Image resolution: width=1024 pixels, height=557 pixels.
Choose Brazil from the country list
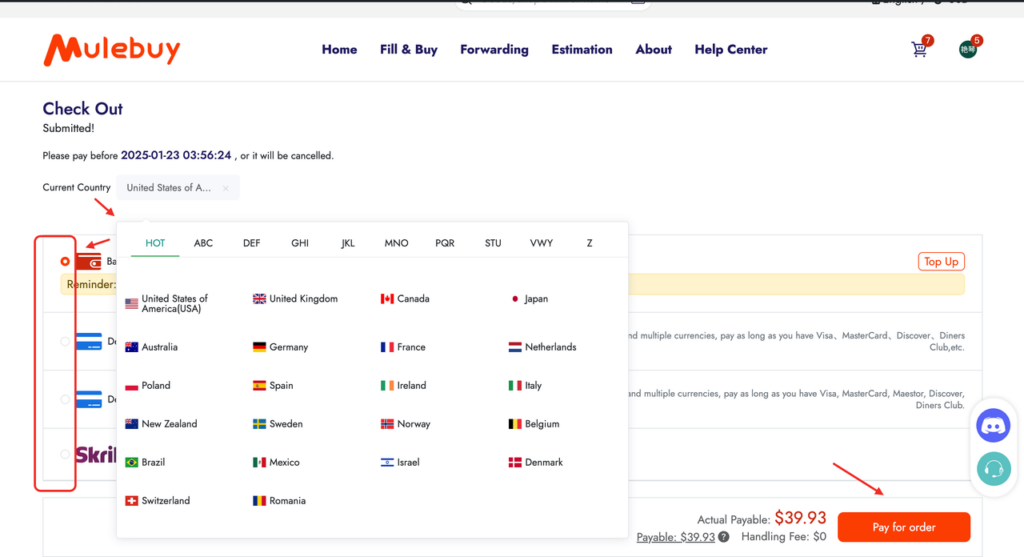click(145, 462)
